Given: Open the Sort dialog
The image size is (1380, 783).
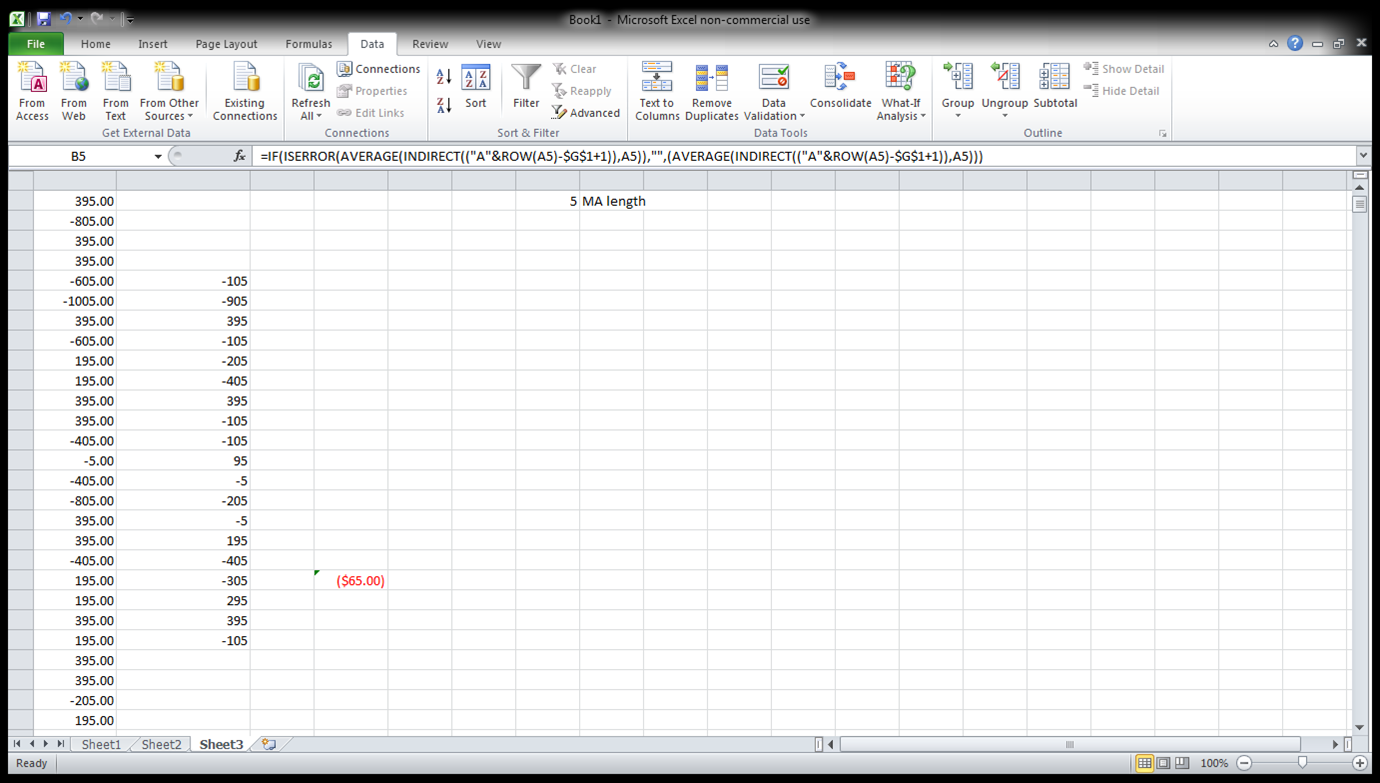Looking at the screenshot, I should click(x=476, y=88).
